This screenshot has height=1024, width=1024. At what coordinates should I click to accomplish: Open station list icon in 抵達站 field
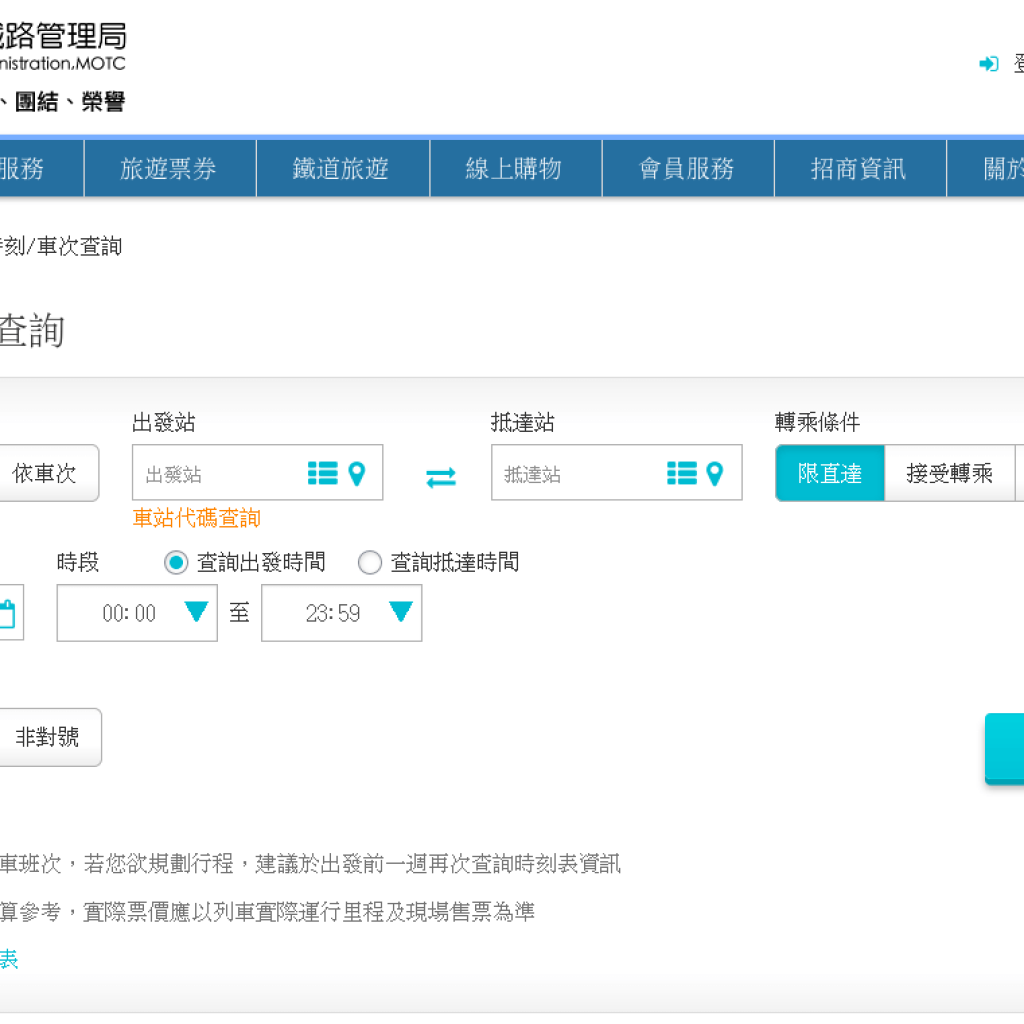(681, 473)
